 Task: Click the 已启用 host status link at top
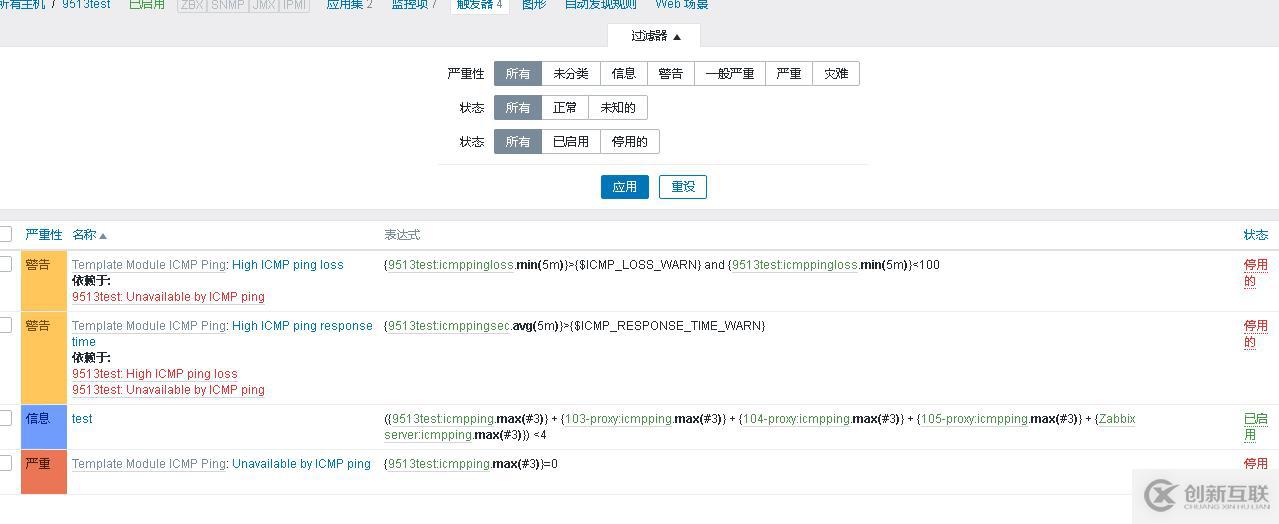click(147, 5)
